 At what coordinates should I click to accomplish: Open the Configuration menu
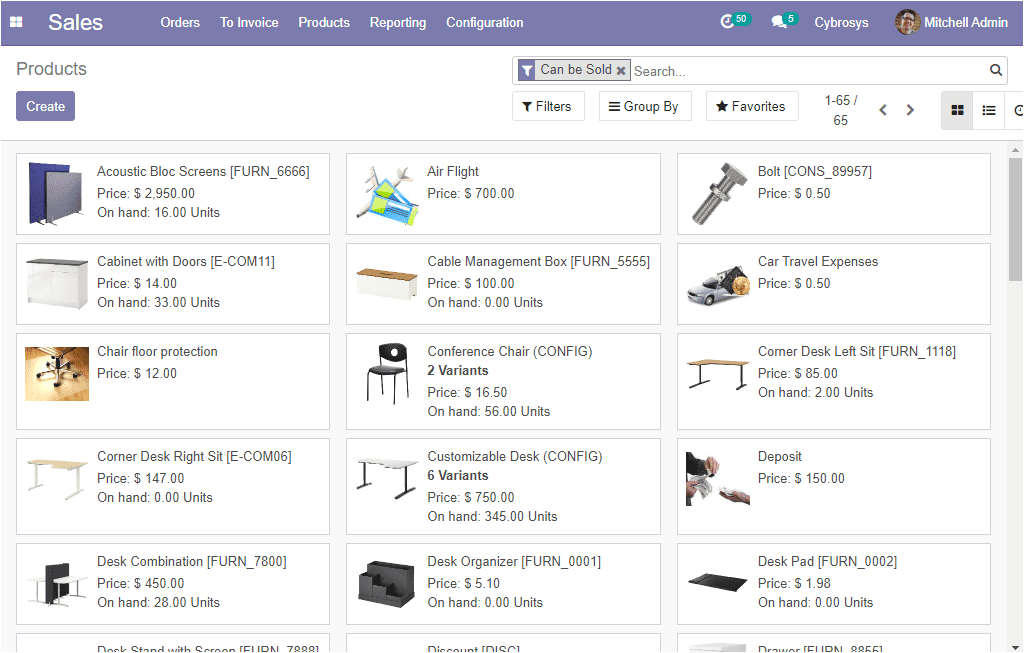pyautogui.click(x=485, y=22)
